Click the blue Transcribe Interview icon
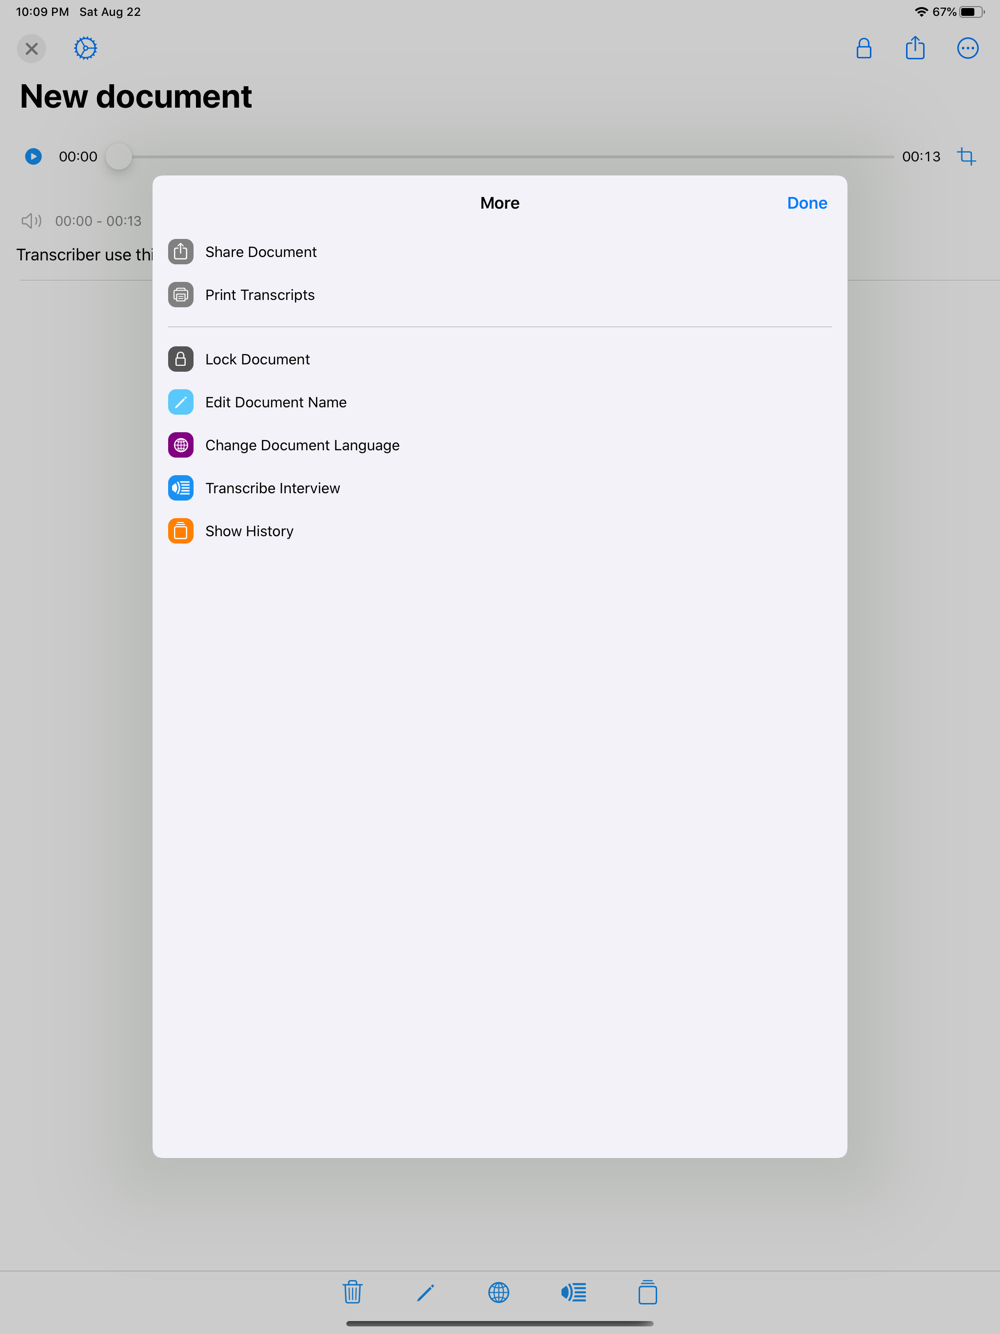Image resolution: width=1000 pixels, height=1334 pixels. (x=181, y=488)
